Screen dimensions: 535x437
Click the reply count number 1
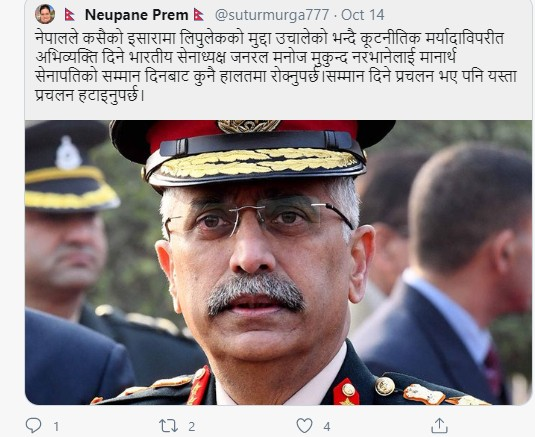click(x=56, y=426)
